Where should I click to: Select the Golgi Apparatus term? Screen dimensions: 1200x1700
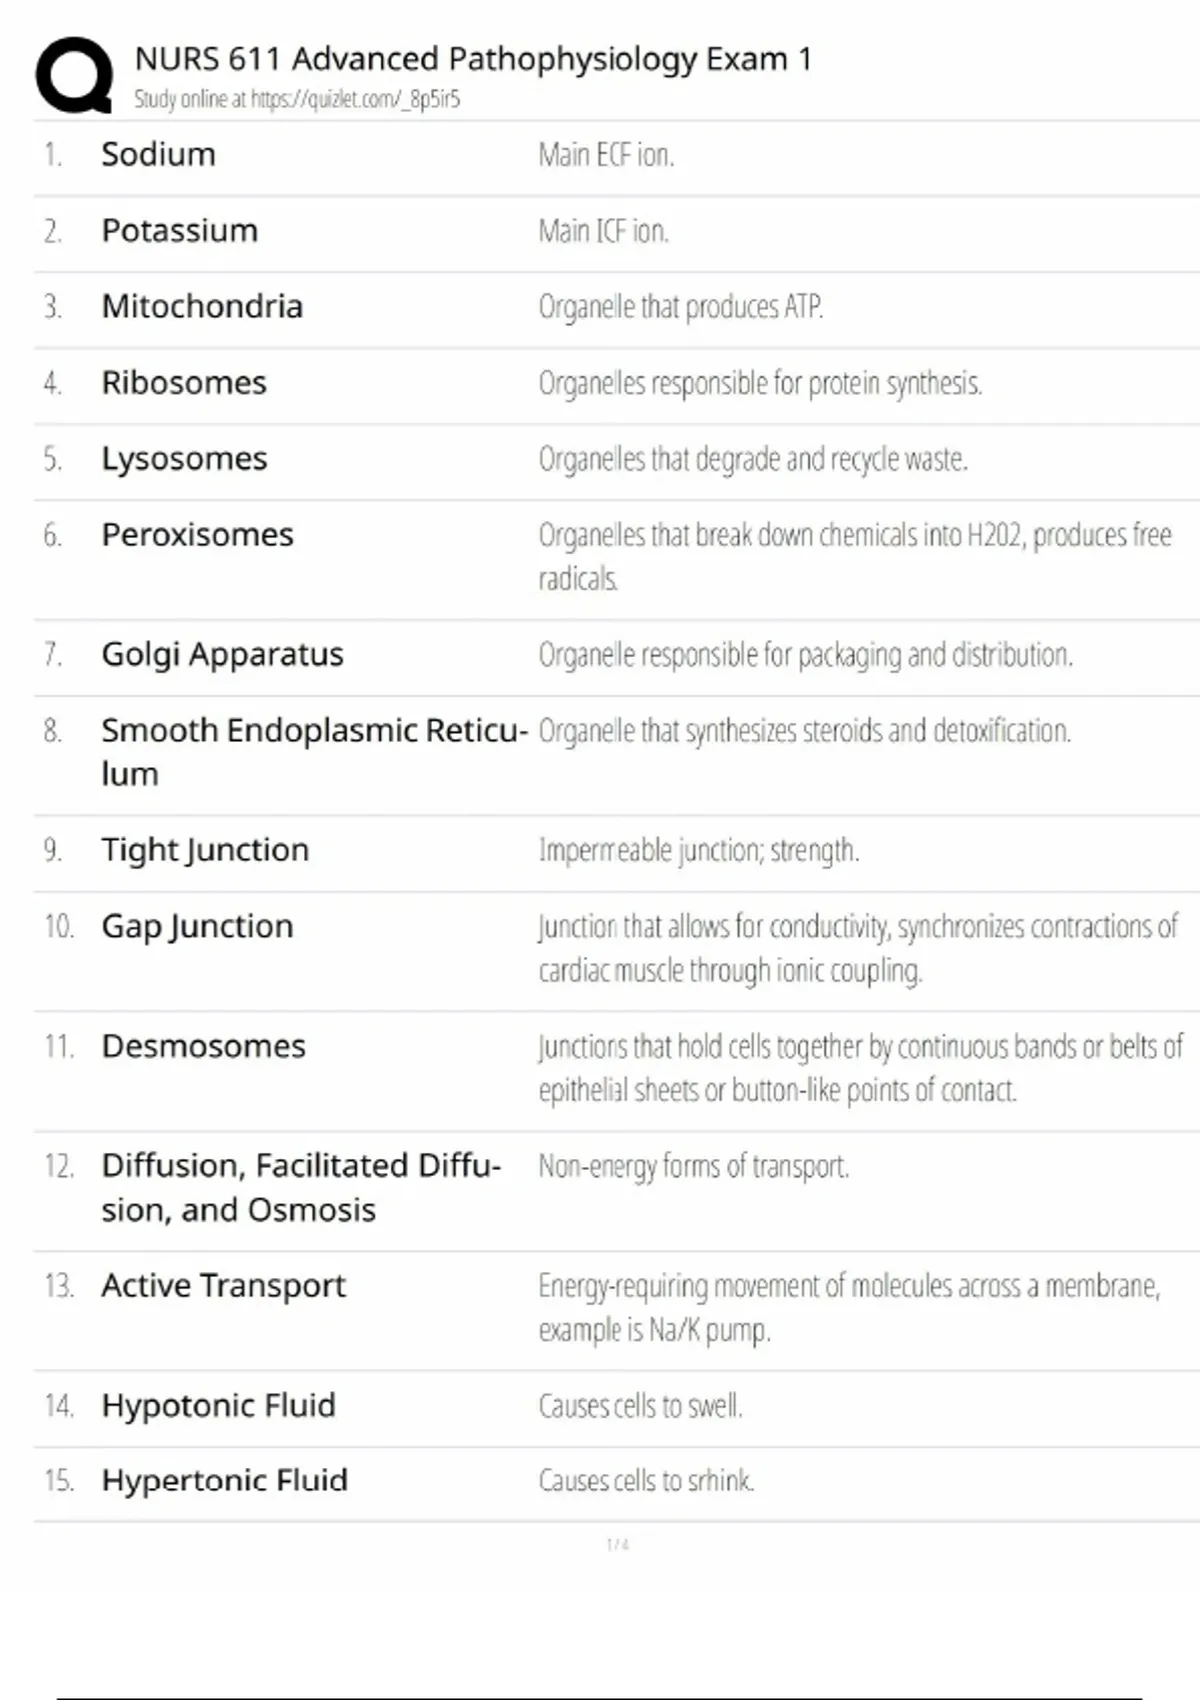[x=222, y=654]
